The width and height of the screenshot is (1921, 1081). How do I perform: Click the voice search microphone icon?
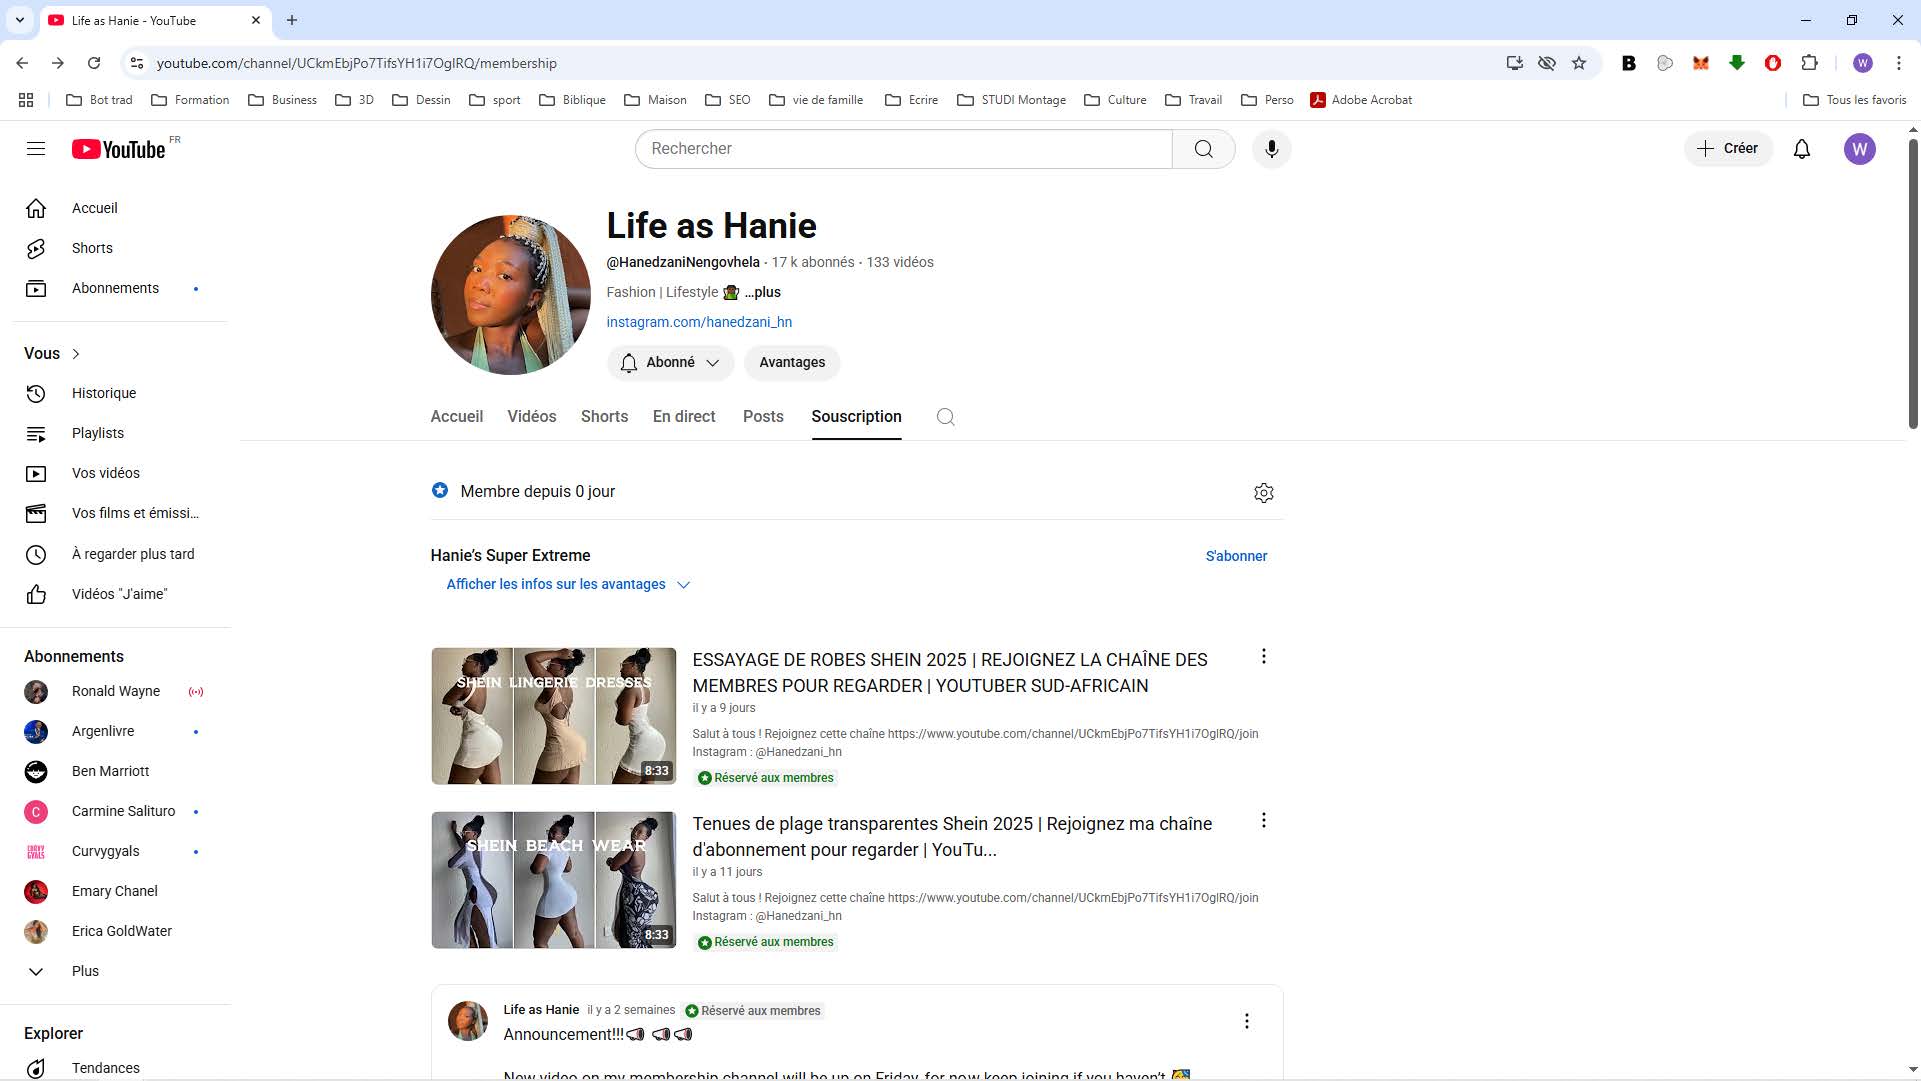1271,149
